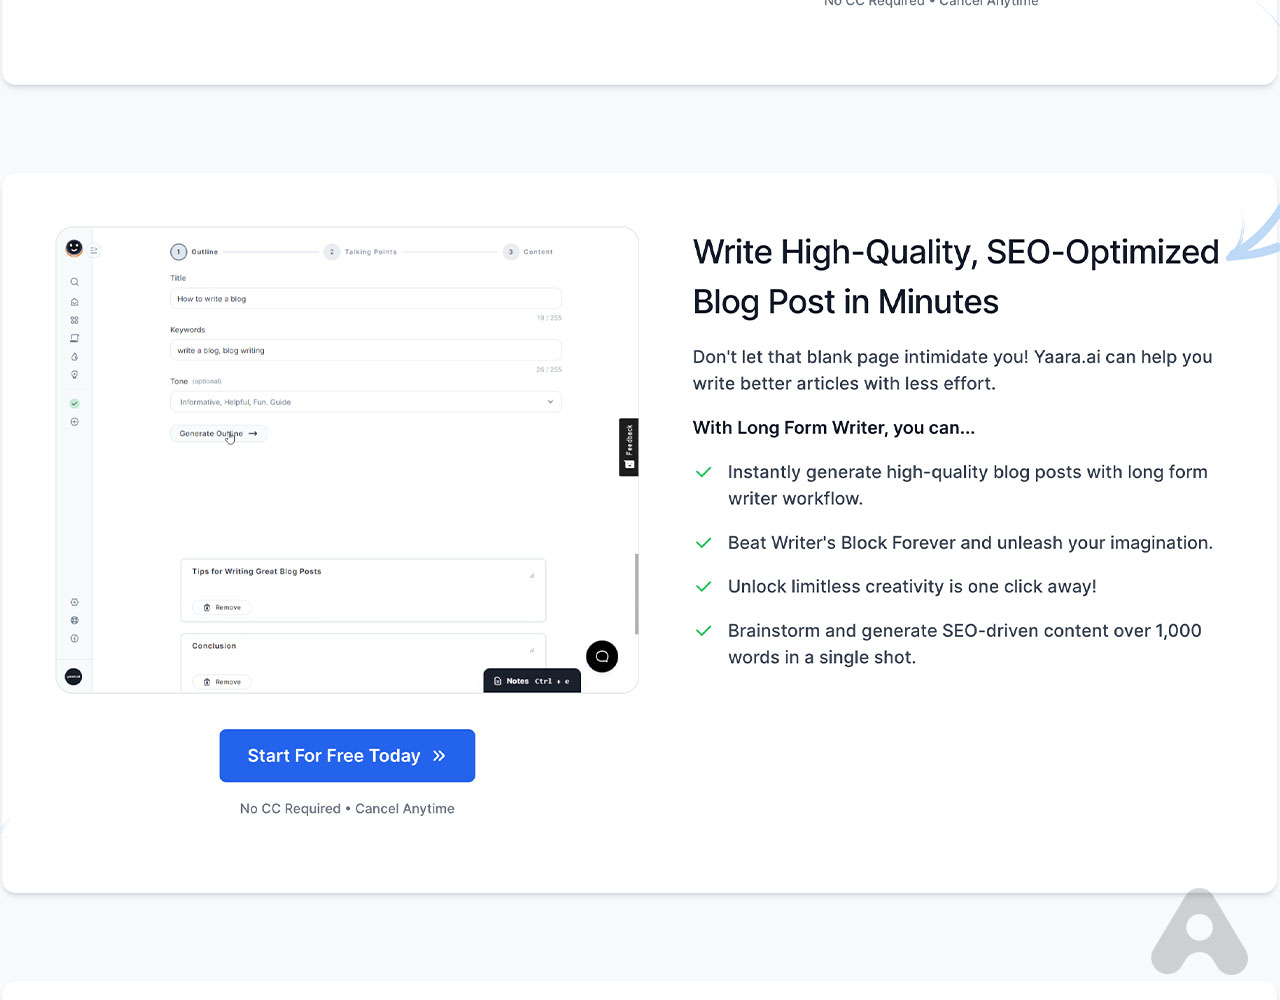
Task: Click the smiley face logo avatar
Action: click(74, 248)
